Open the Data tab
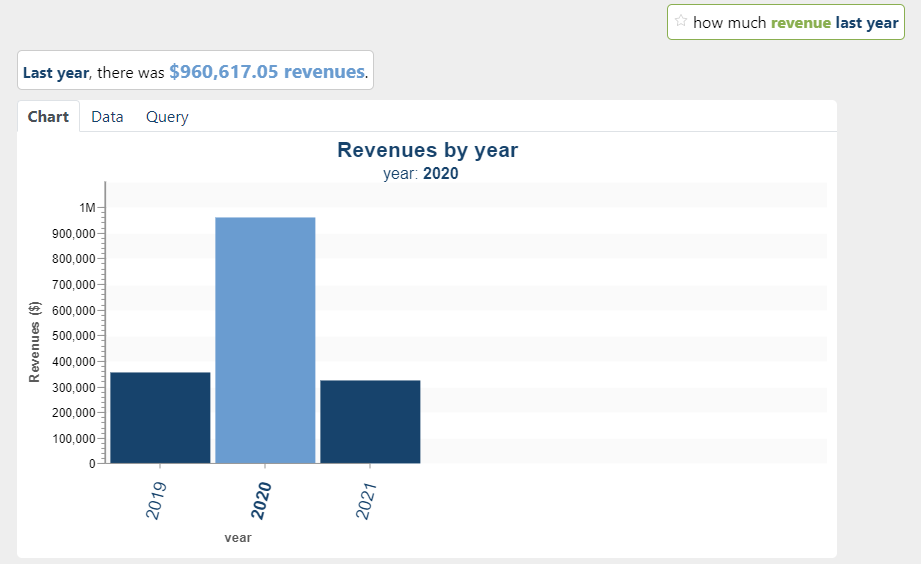 107,117
